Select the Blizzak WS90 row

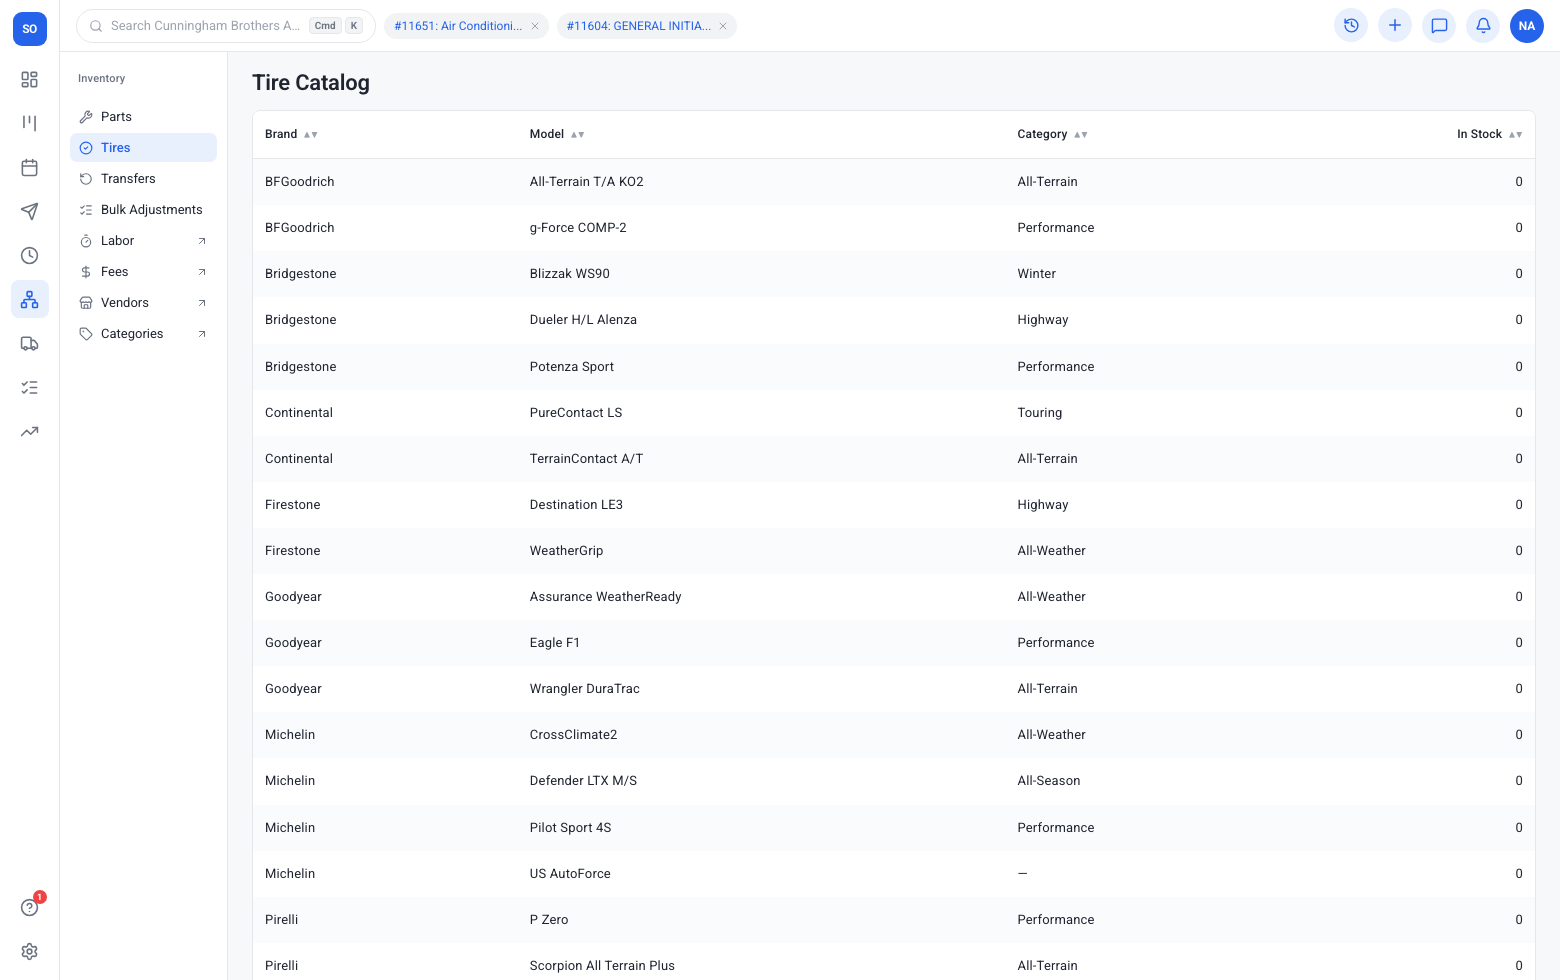[893, 273]
